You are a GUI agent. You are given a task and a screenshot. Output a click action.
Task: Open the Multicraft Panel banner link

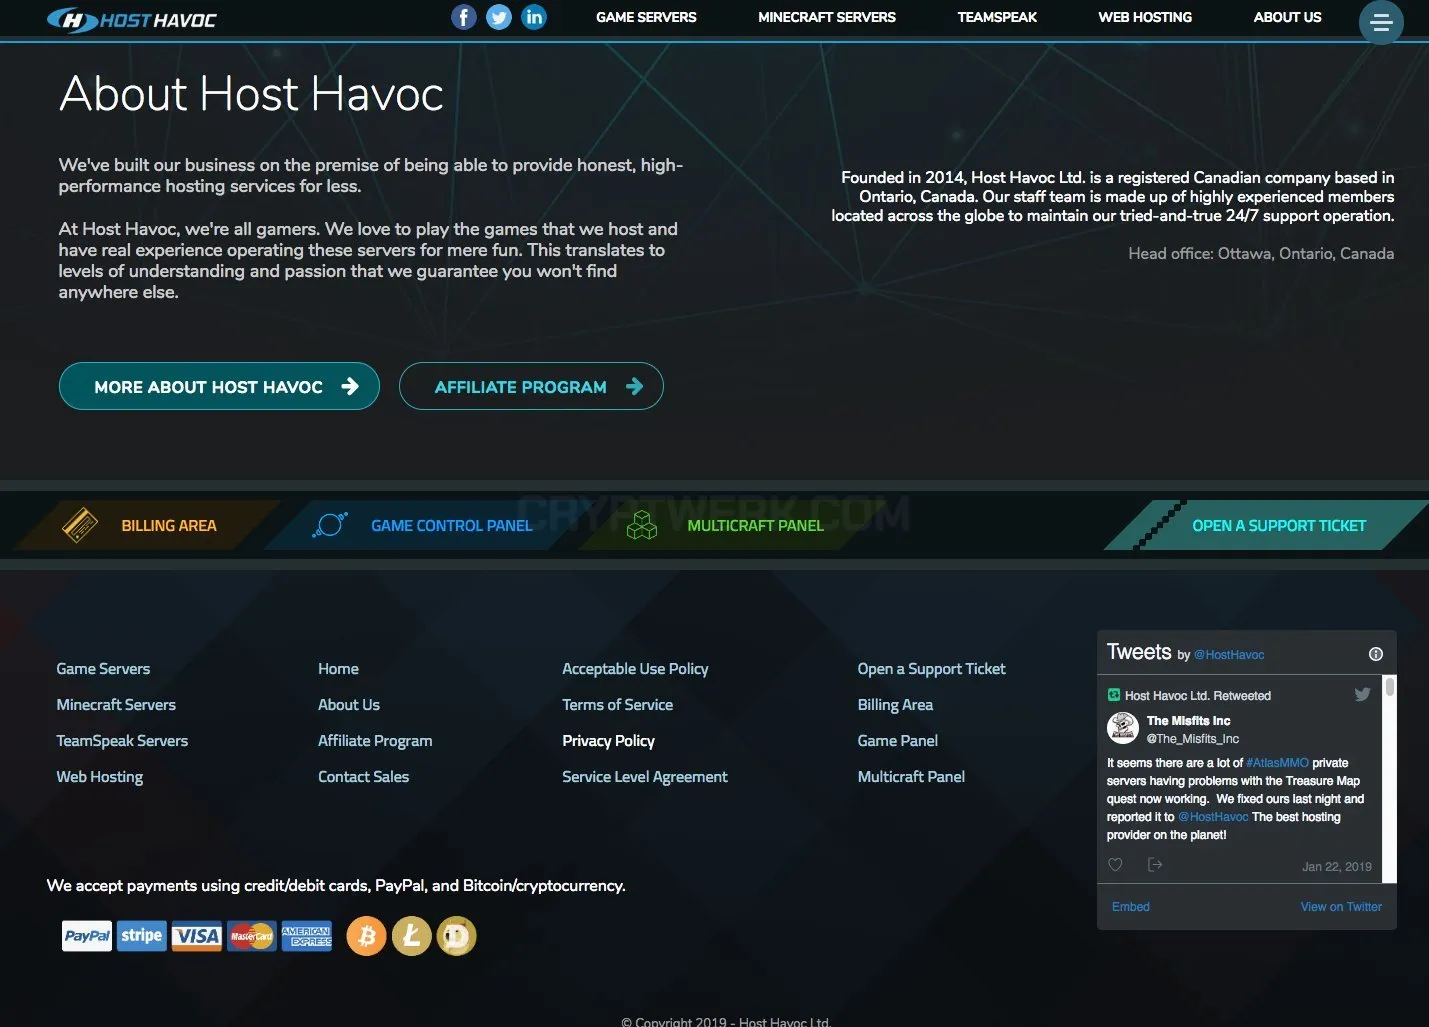coord(756,525)
